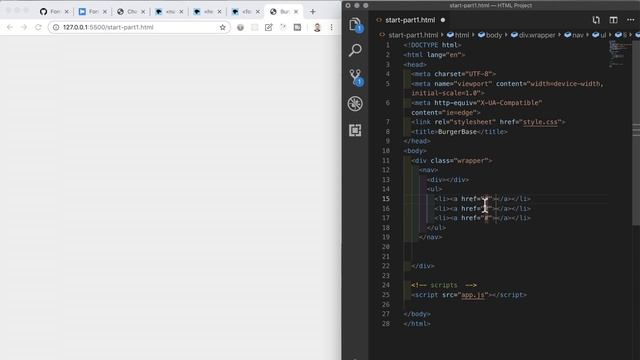Open the Explorer view in VS Code
640x360 pixels.
355,24
